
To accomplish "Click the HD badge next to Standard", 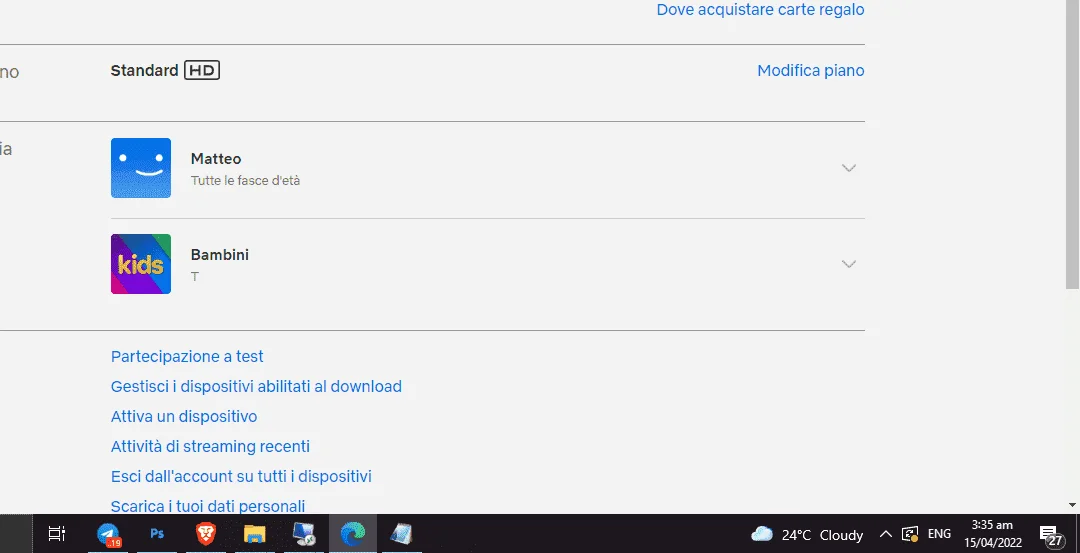I will click(x=202, y=70).
